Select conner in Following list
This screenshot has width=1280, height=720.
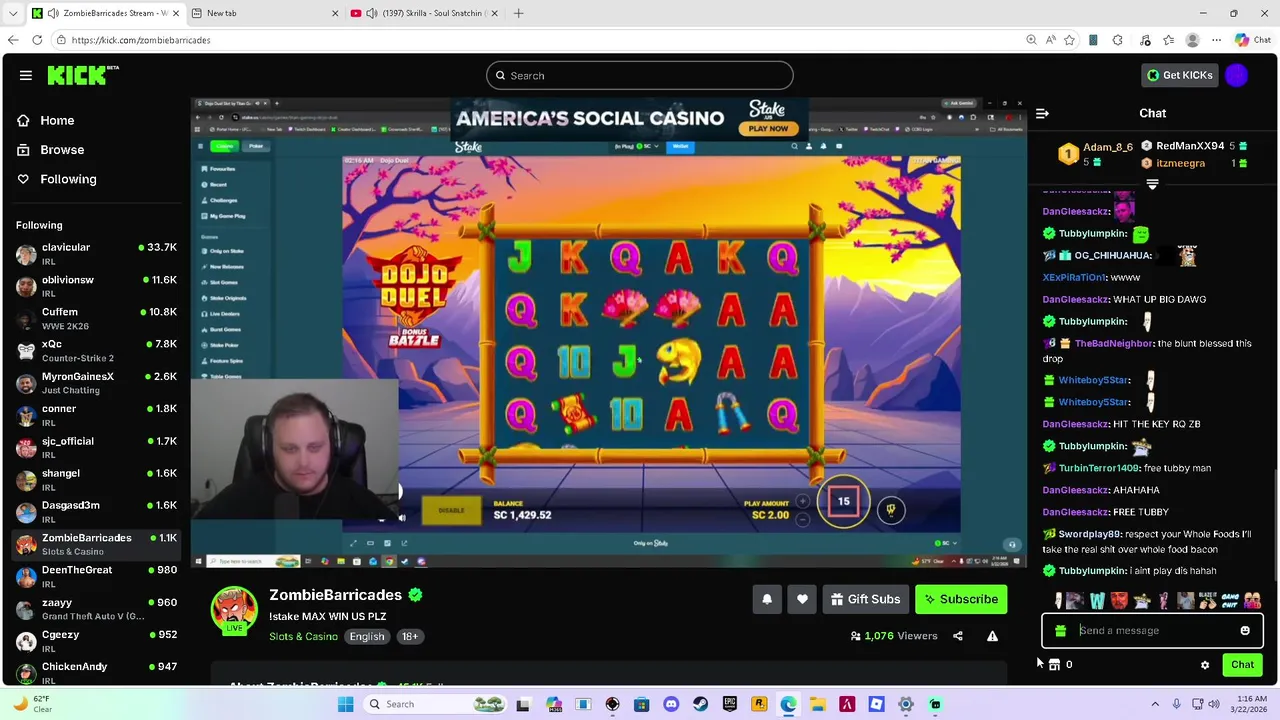[x=97, y=415]
